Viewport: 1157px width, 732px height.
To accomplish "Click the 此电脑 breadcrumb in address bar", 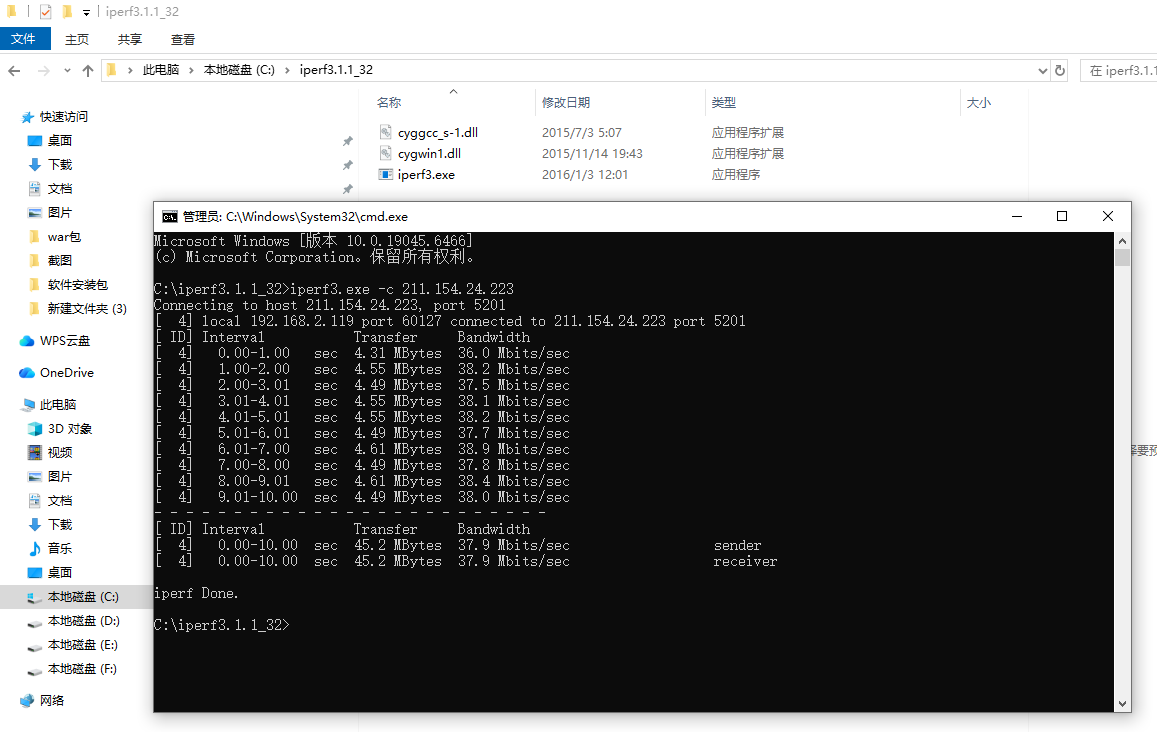I will tap(160, 70).
